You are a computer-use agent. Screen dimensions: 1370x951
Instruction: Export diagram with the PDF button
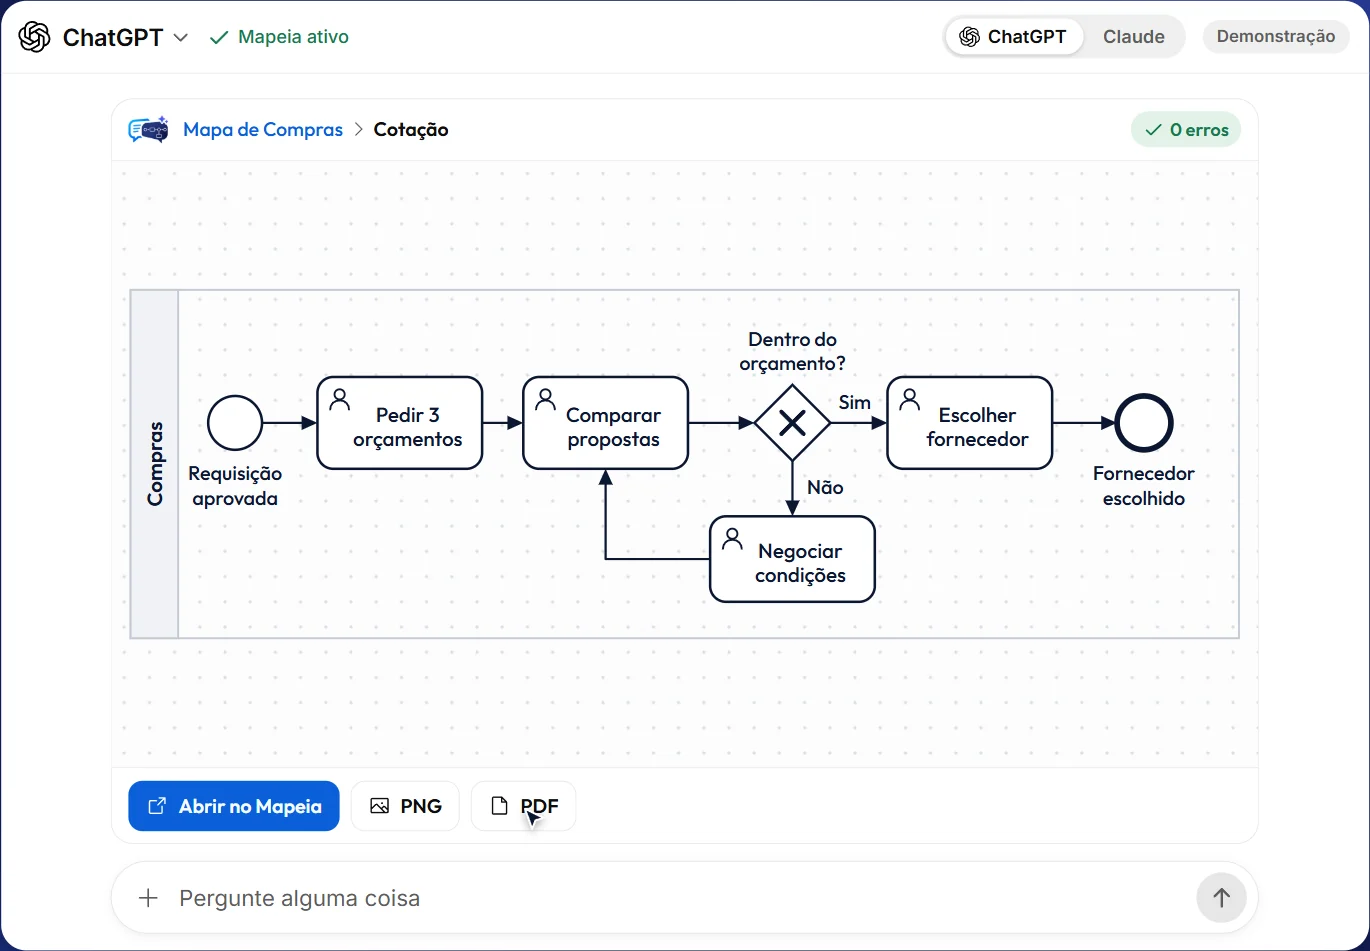[523, 806]
